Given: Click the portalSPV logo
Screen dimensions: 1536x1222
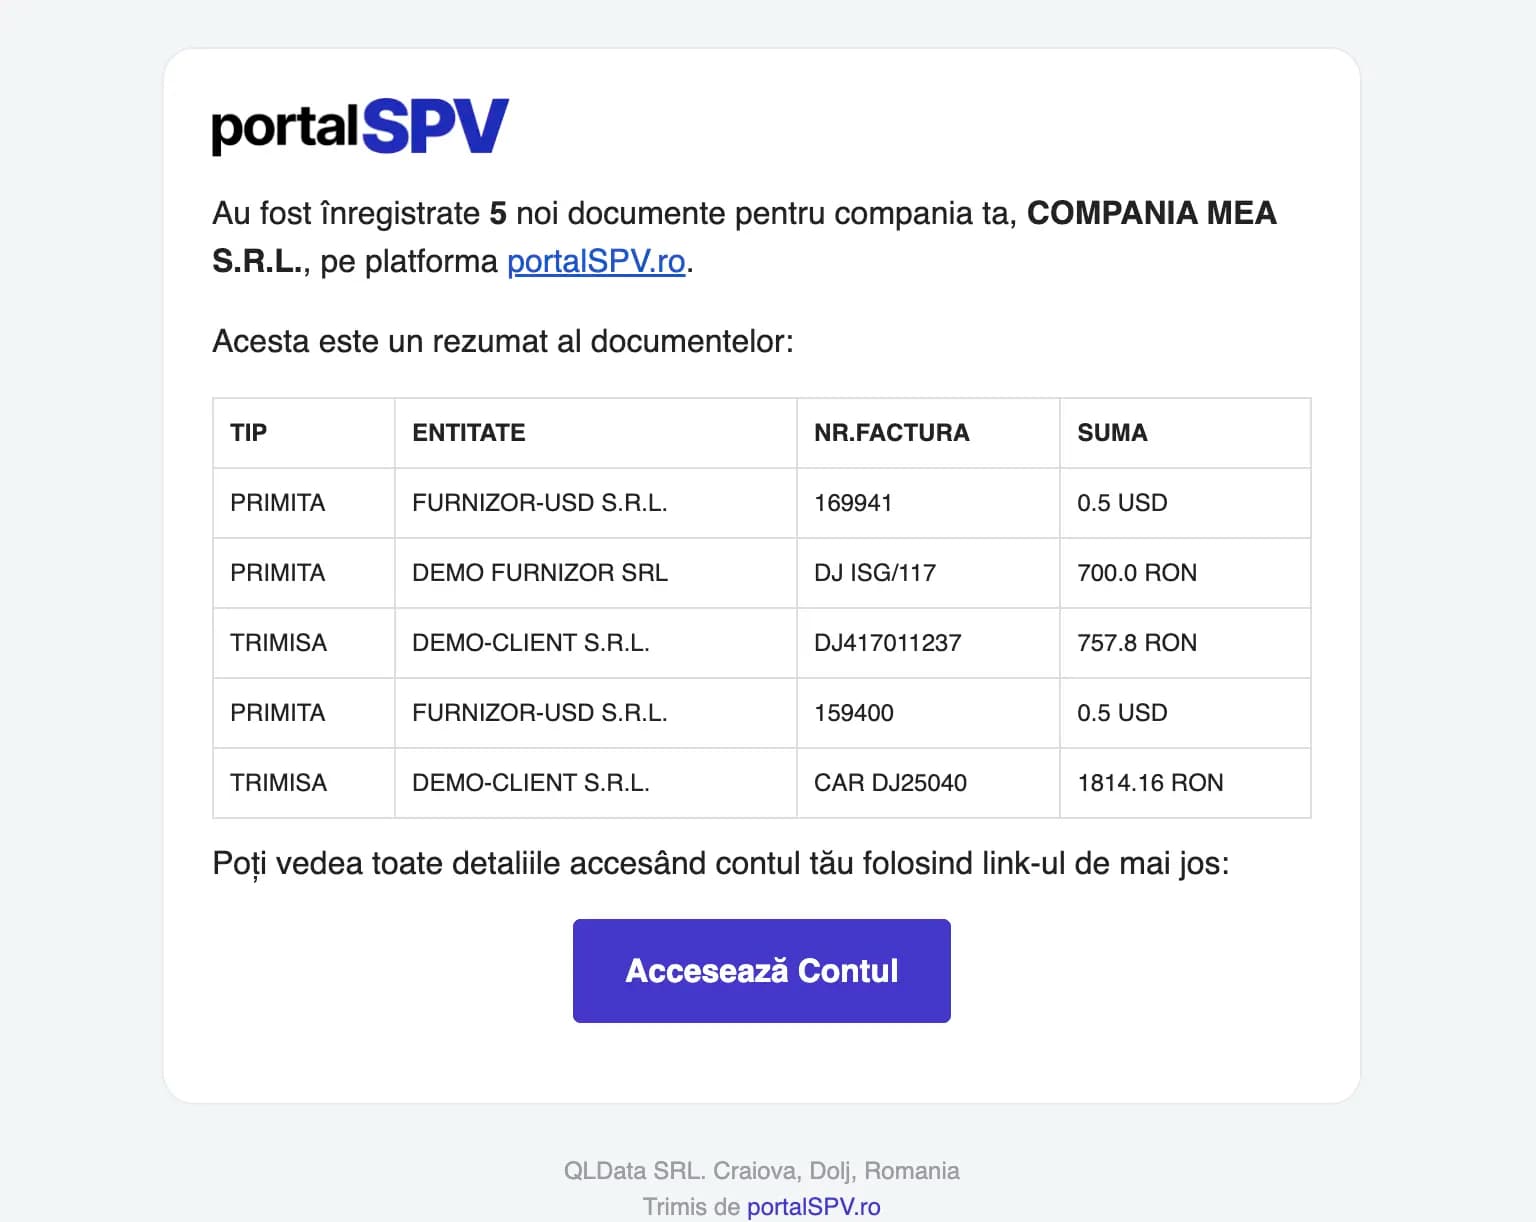Looking at the screenshot, I should [x=360, y=126].
